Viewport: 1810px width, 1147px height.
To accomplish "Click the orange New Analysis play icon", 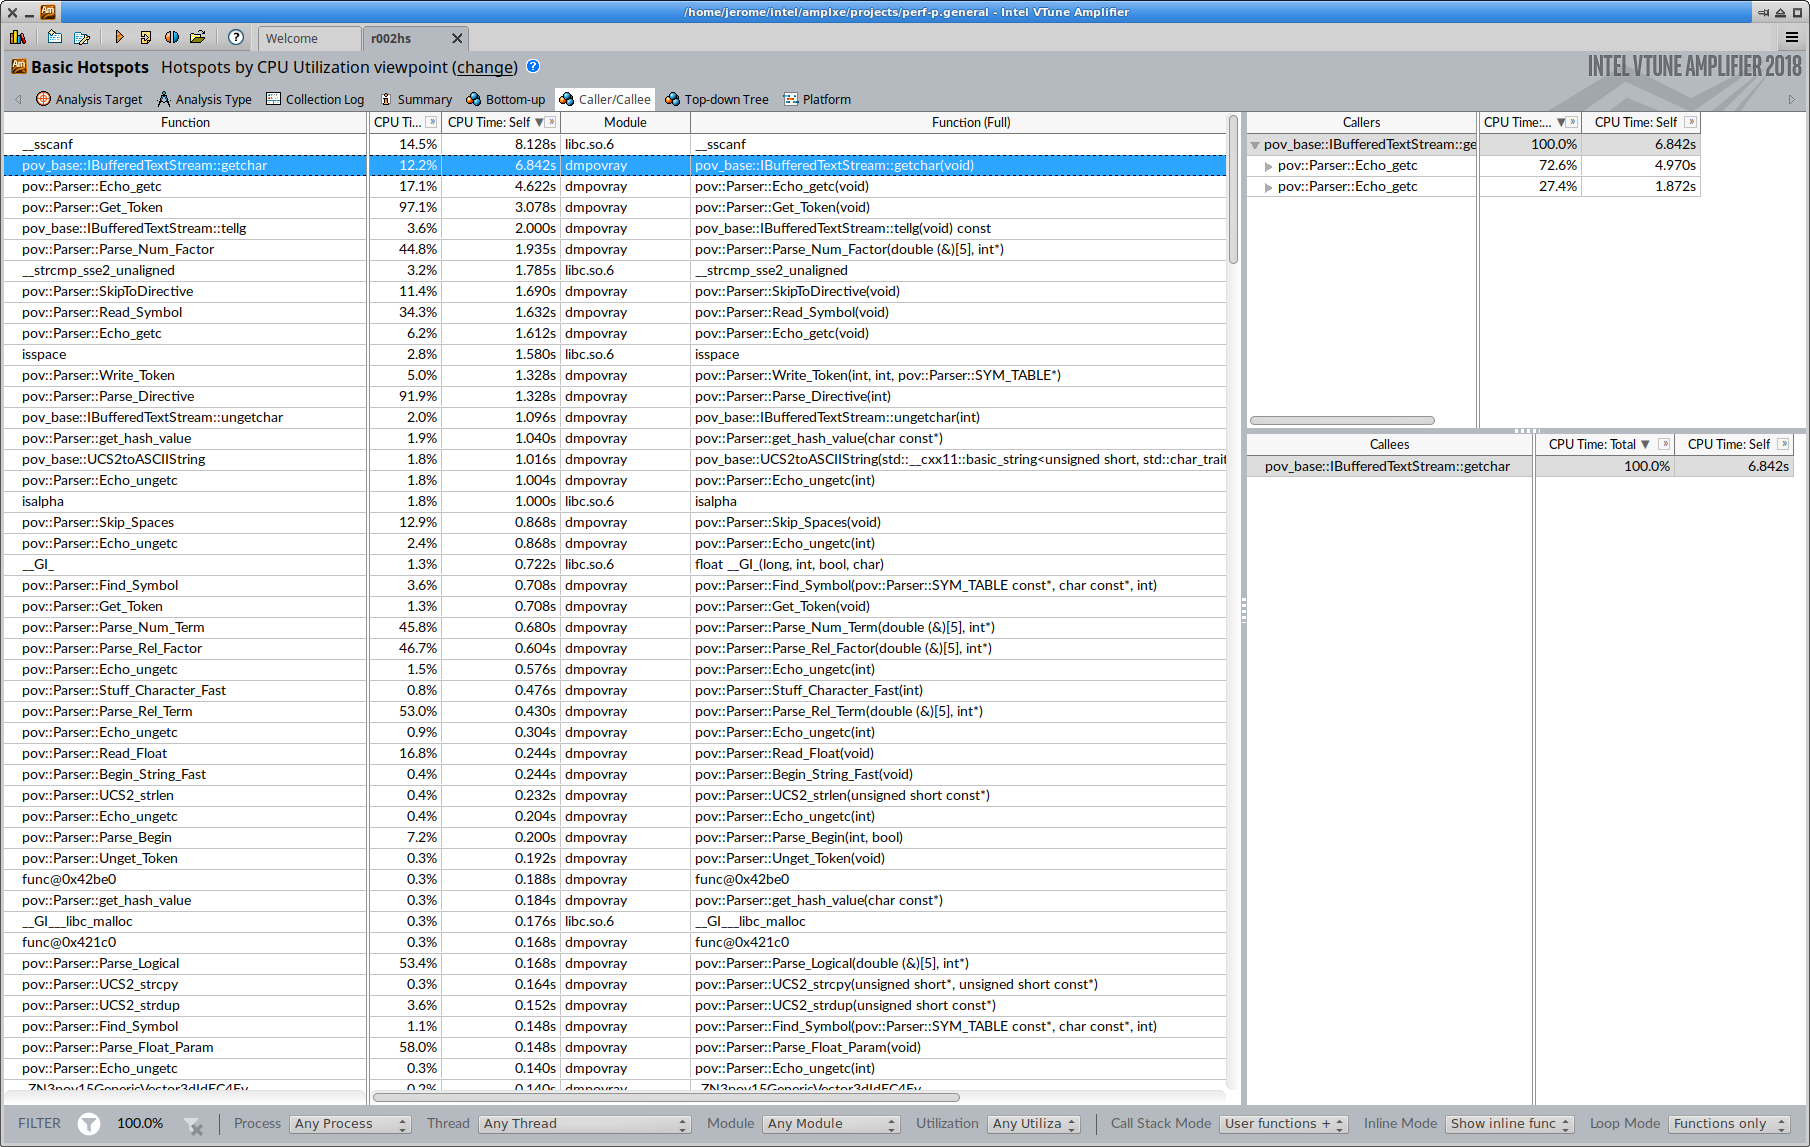I will tap(119, 37).
